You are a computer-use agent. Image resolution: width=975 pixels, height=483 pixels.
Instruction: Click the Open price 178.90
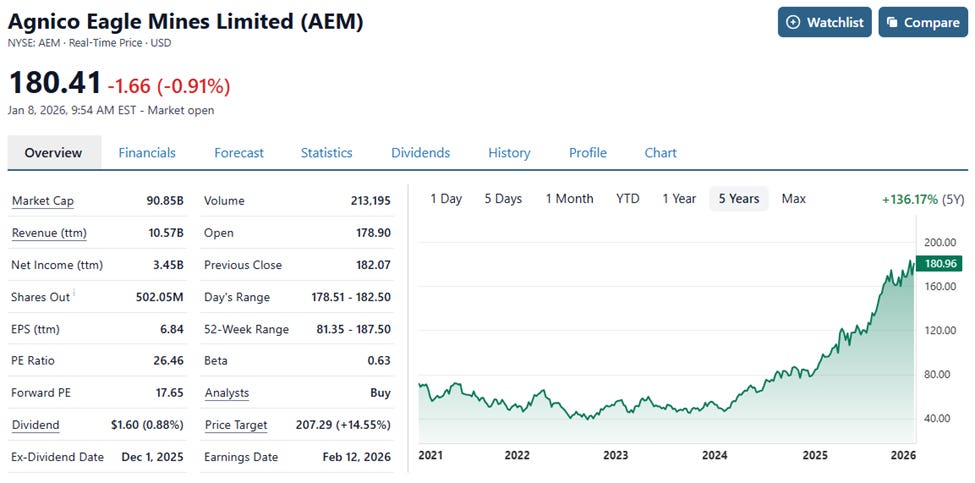373,233
